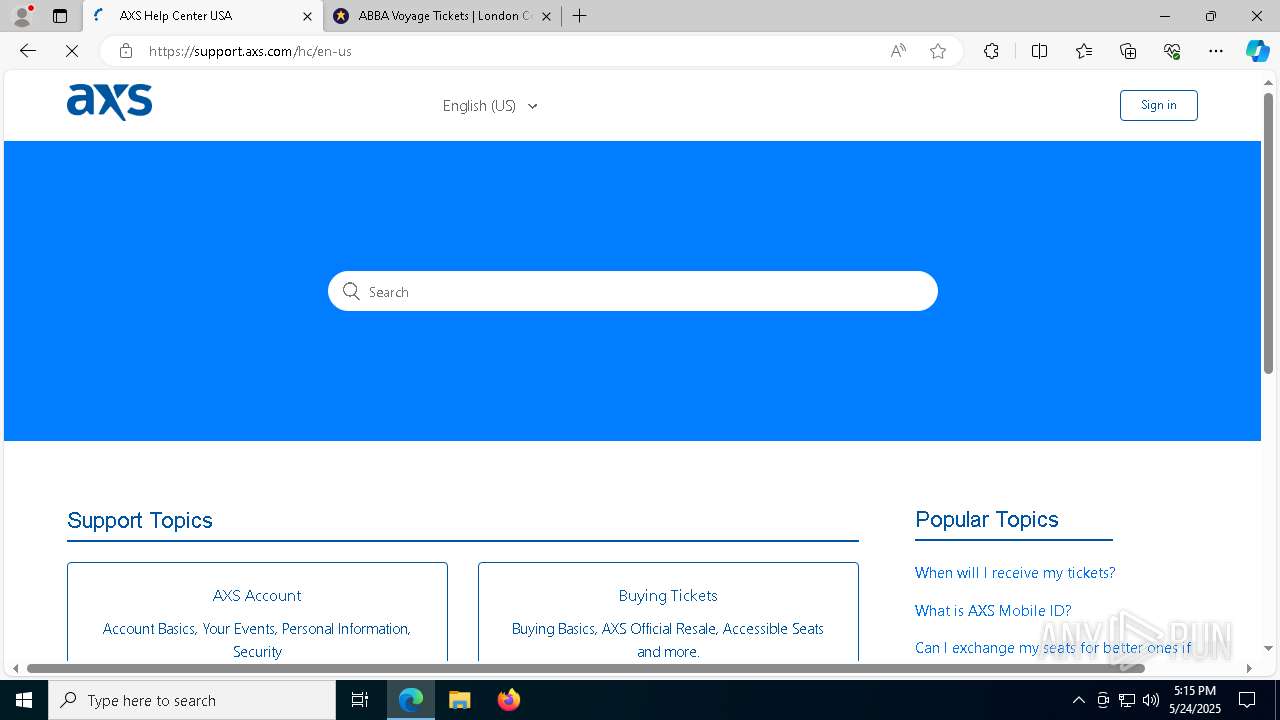Open File Explorer from taskbar

pos(459,700)
